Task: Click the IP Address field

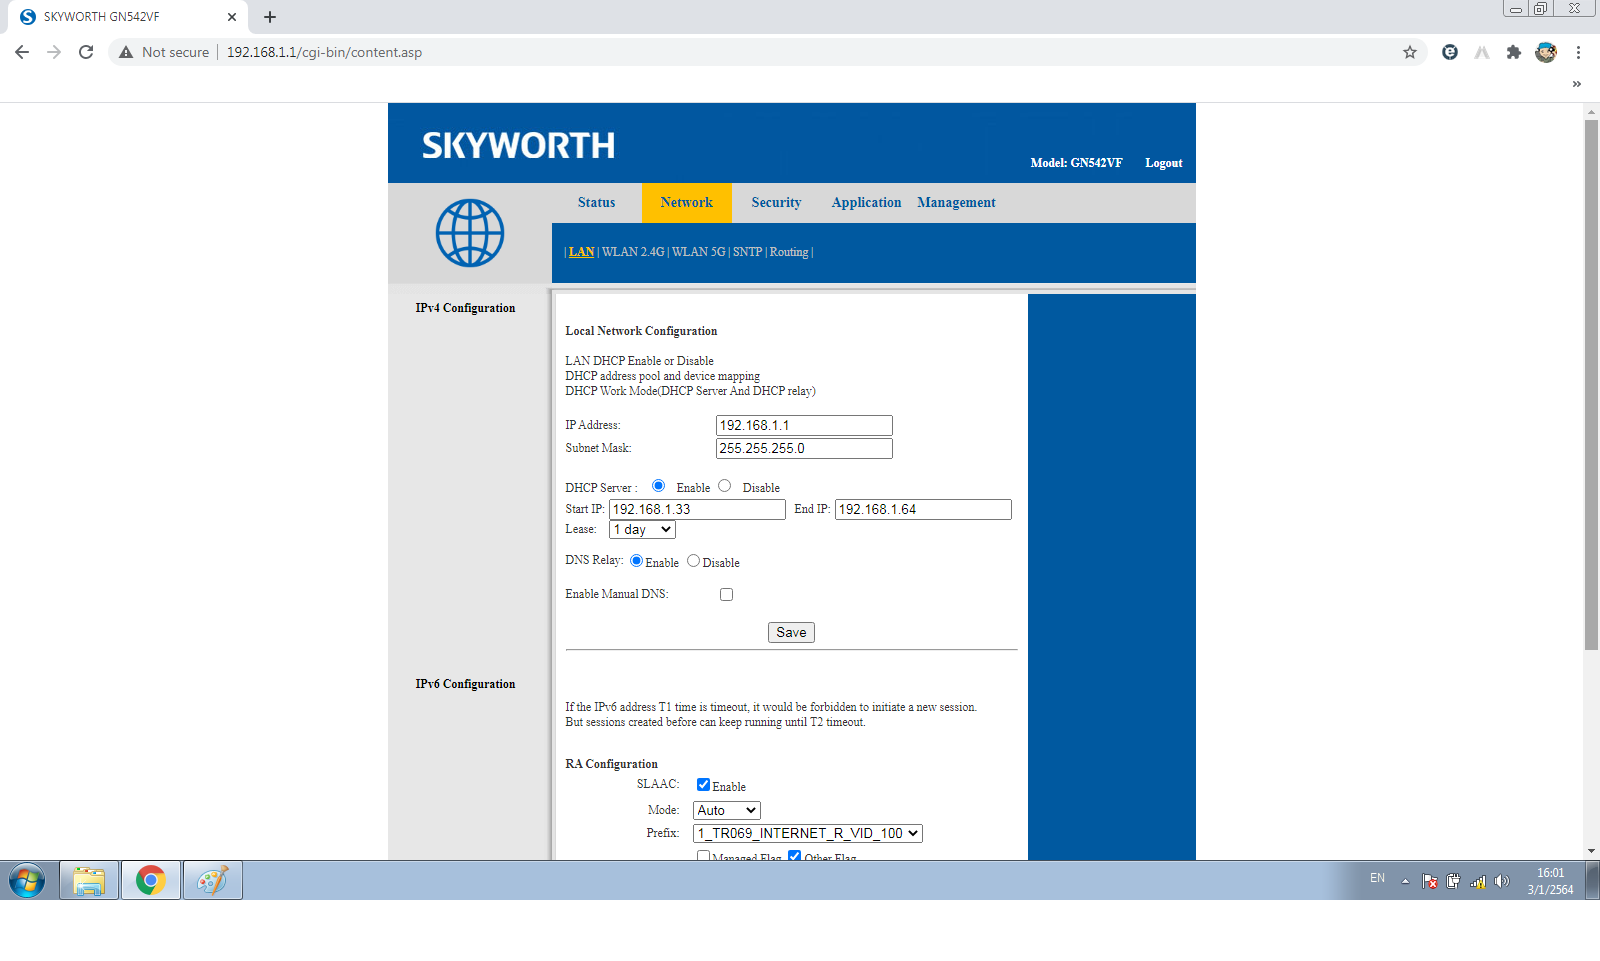Action: [x=804, y=426]
